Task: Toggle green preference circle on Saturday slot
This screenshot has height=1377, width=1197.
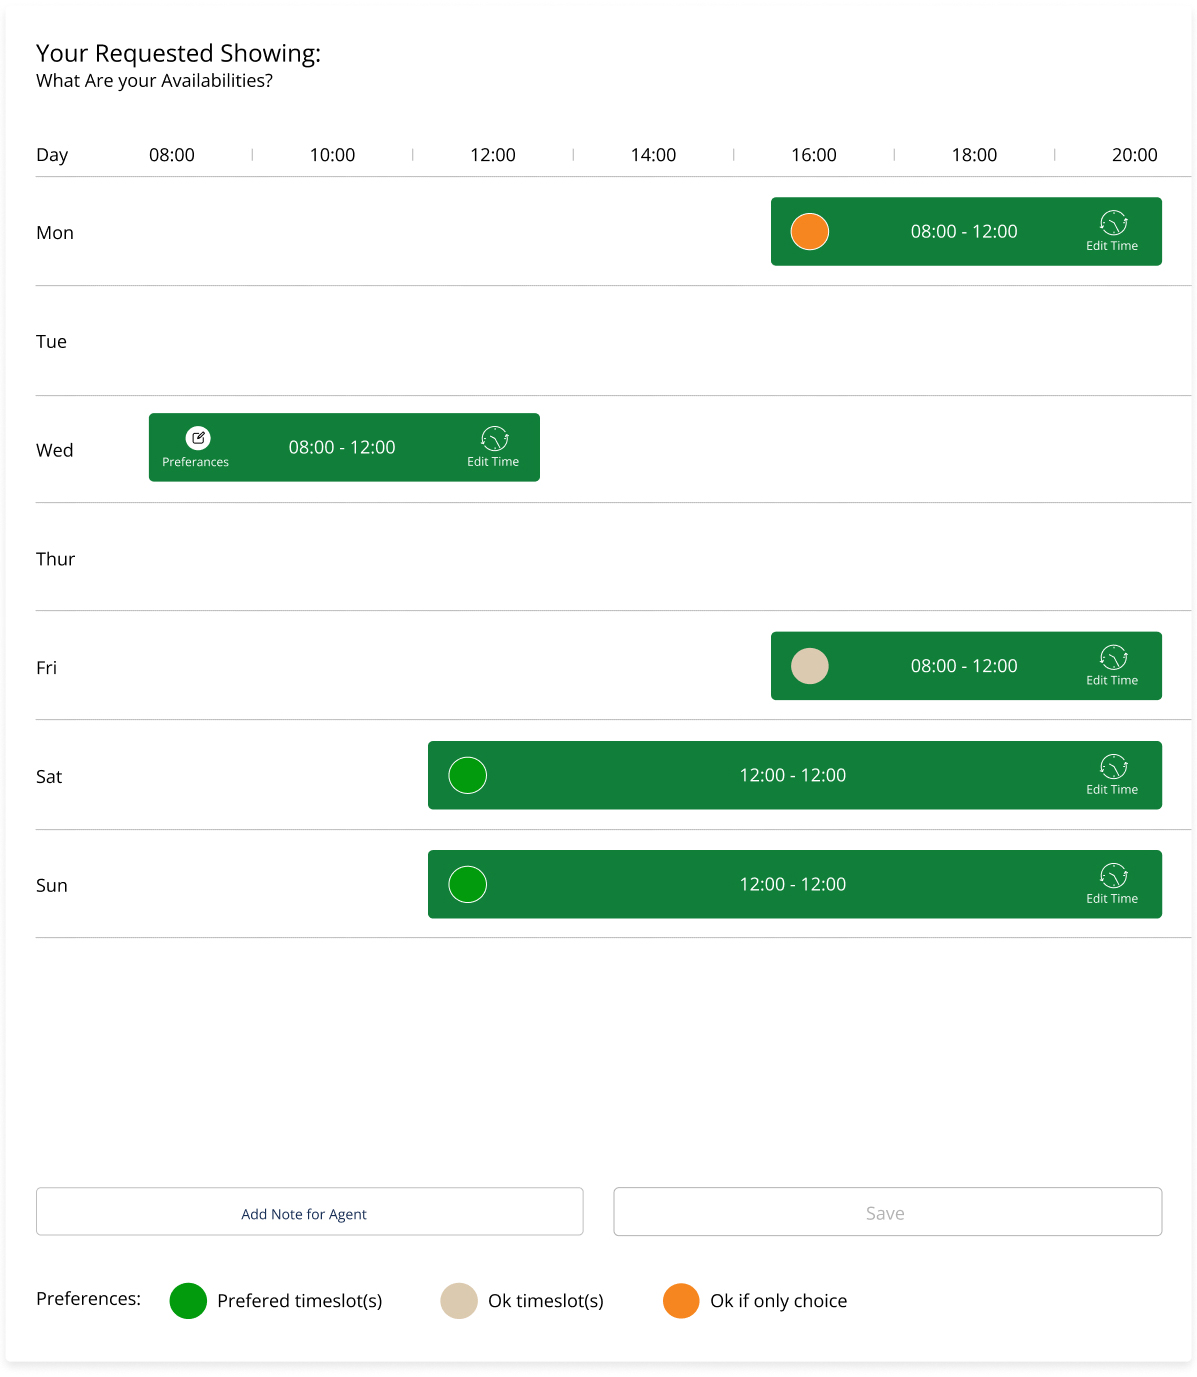Action: (467, 775)
